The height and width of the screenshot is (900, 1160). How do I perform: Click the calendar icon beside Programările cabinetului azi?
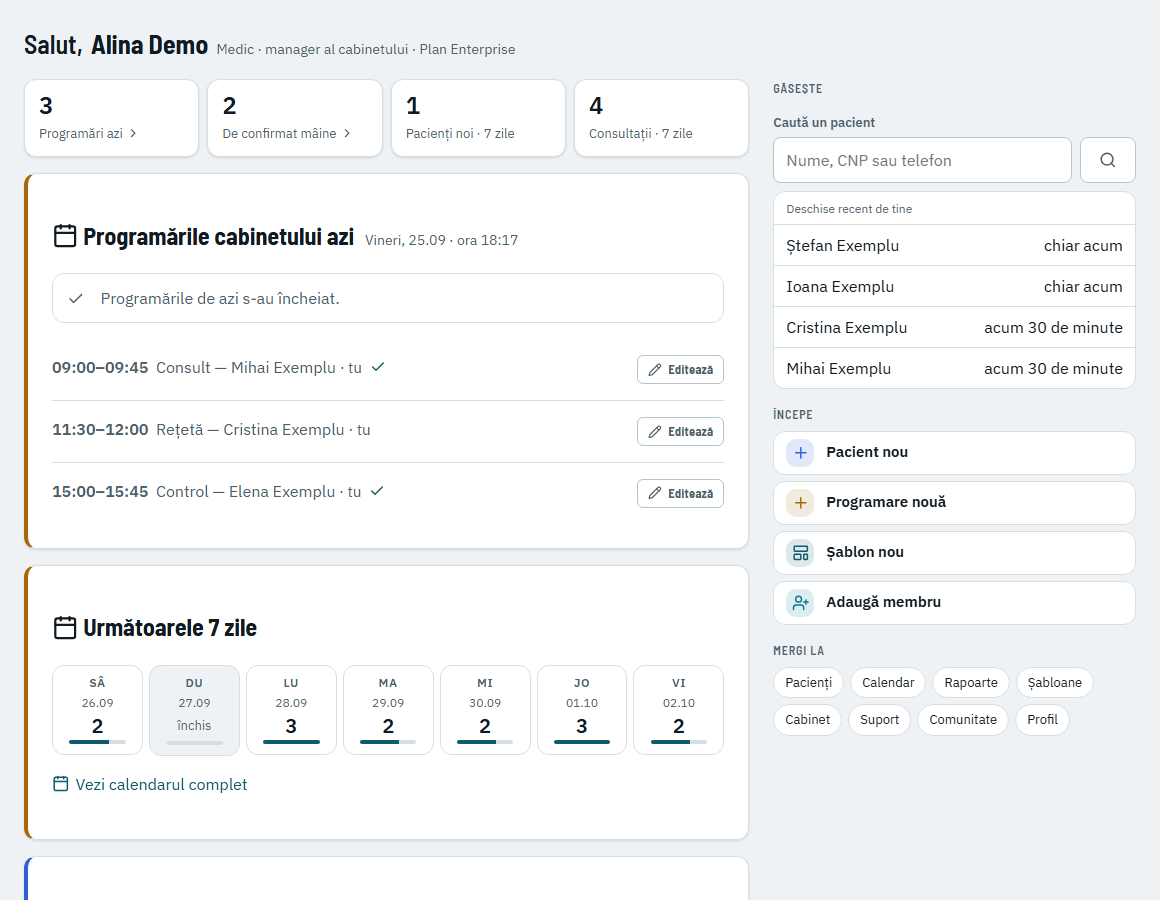[x=65, y=236]
